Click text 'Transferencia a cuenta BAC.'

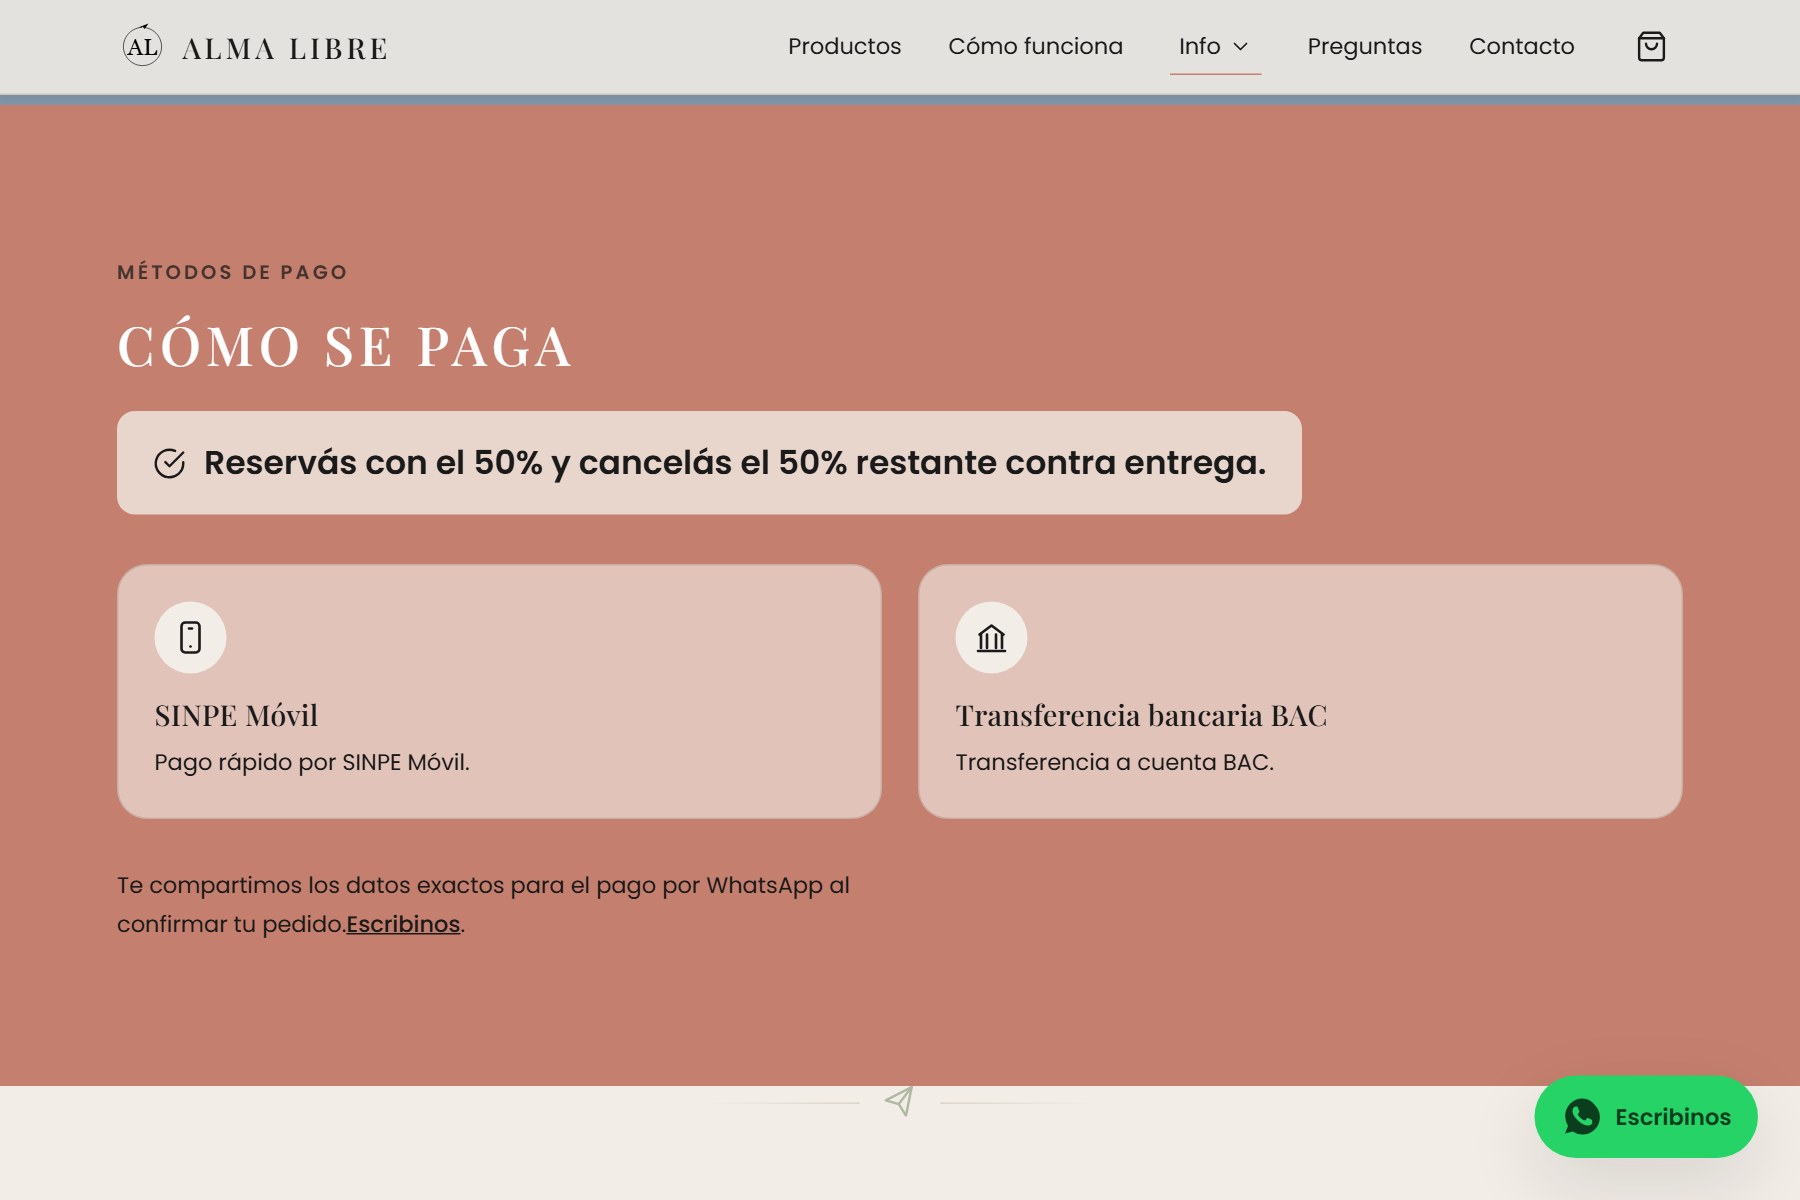click(1114, 762)
